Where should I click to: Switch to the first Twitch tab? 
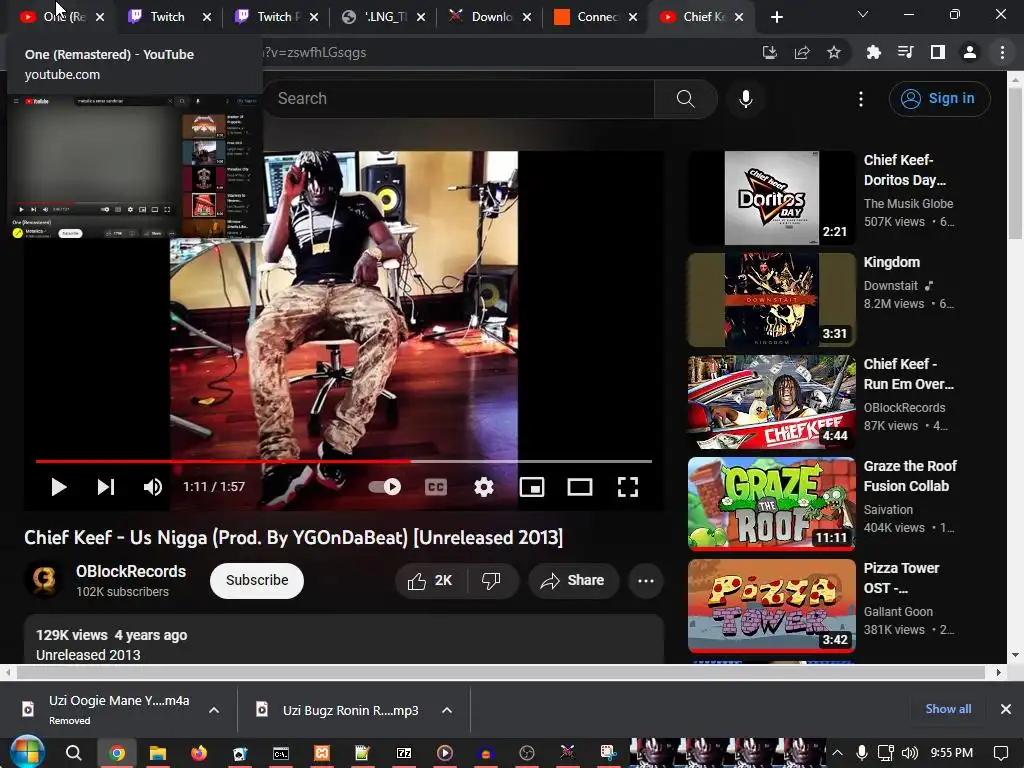[168, 17]
